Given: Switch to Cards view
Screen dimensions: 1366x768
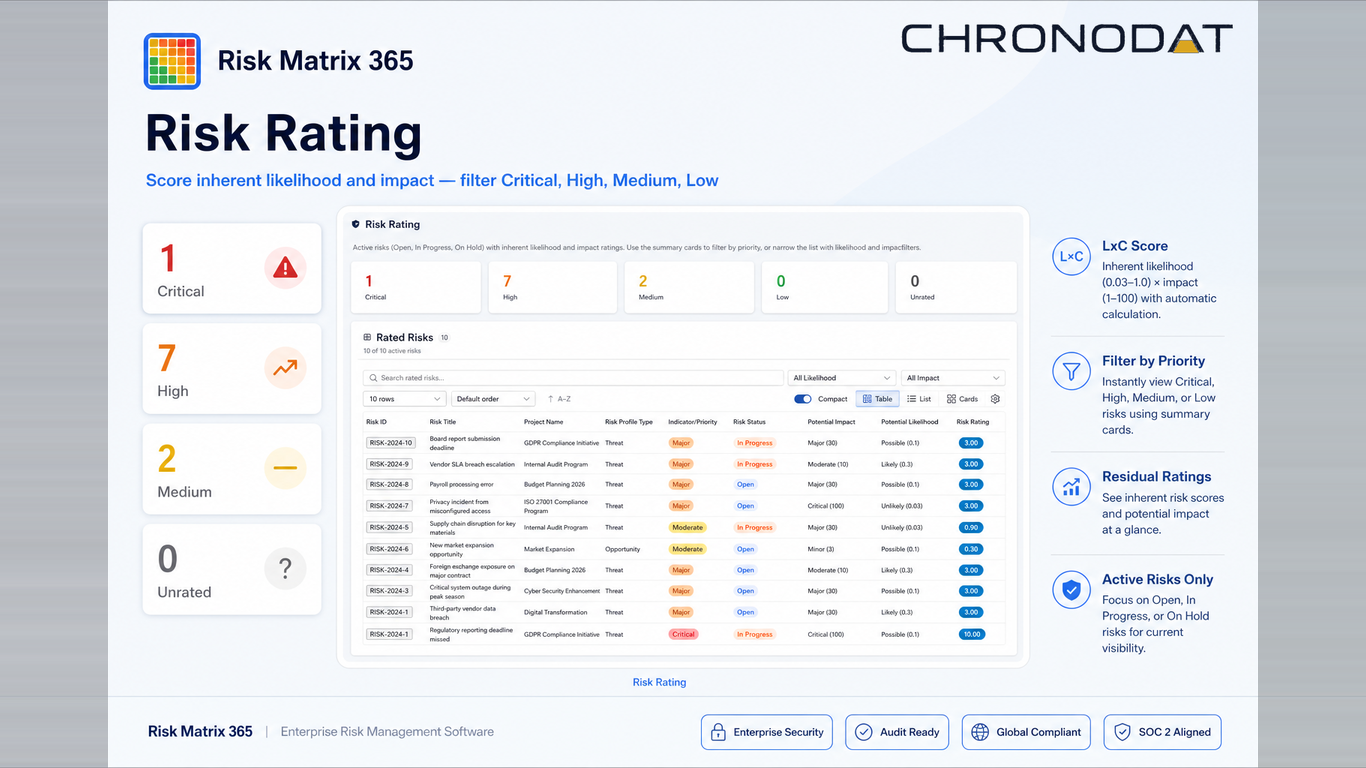Looking at the screenshot, I should (962, 399).
